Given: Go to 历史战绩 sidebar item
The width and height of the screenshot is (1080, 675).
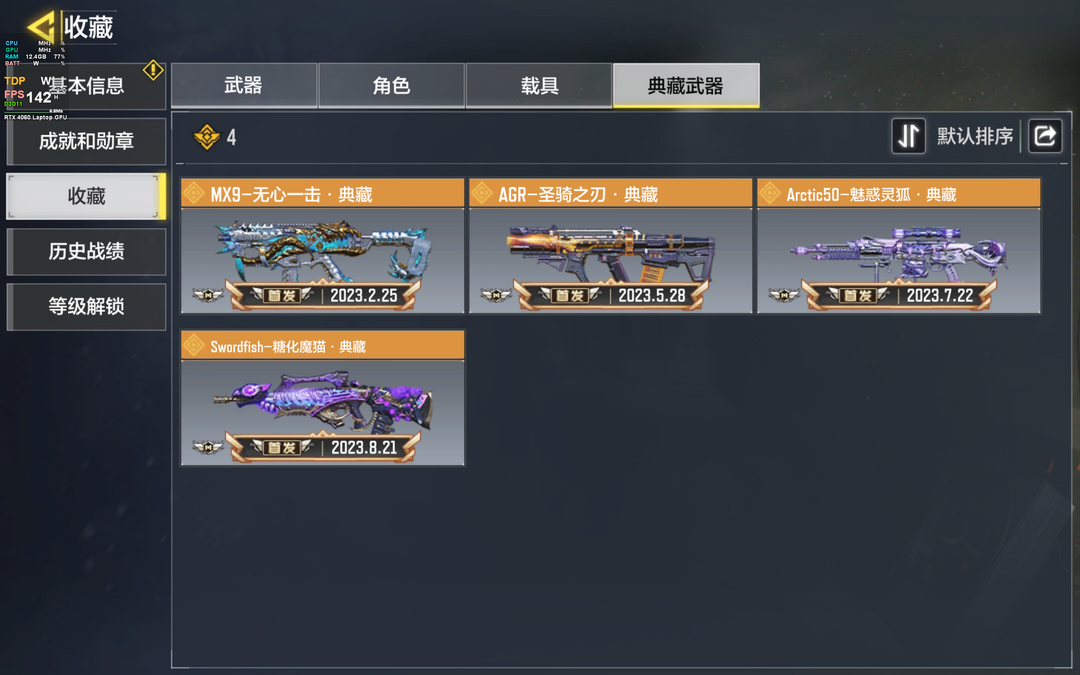Looking at the screenshot, I should point(86,251).
